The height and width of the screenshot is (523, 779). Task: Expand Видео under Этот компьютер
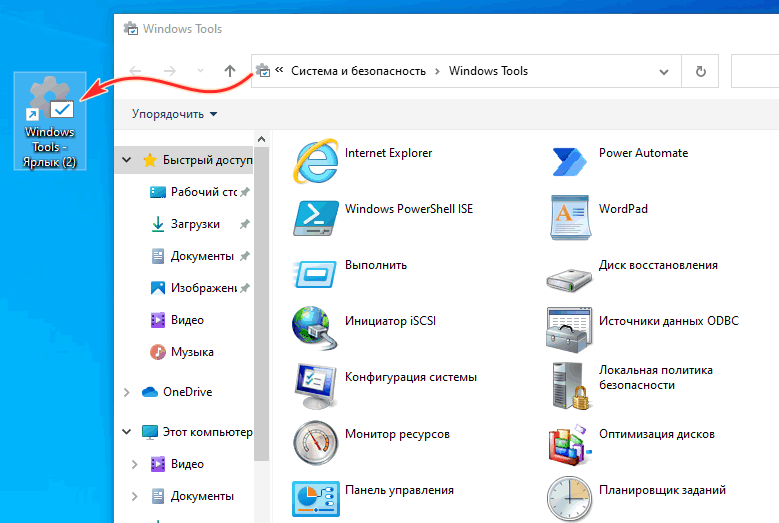135,464
